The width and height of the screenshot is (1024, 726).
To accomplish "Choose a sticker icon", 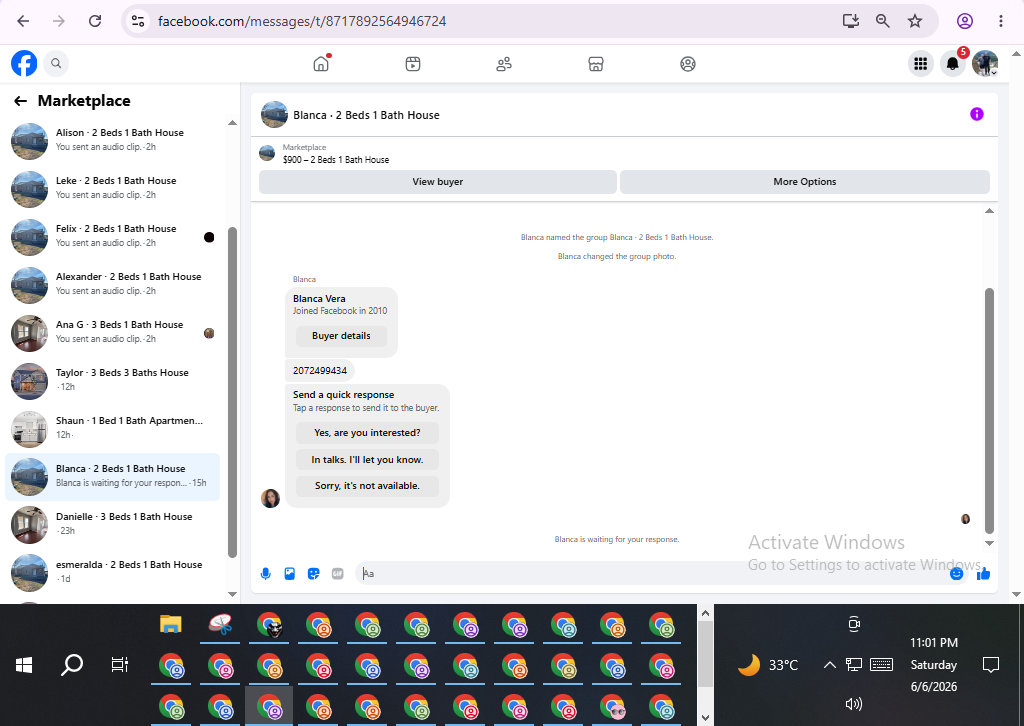I will tap(313, 574).
